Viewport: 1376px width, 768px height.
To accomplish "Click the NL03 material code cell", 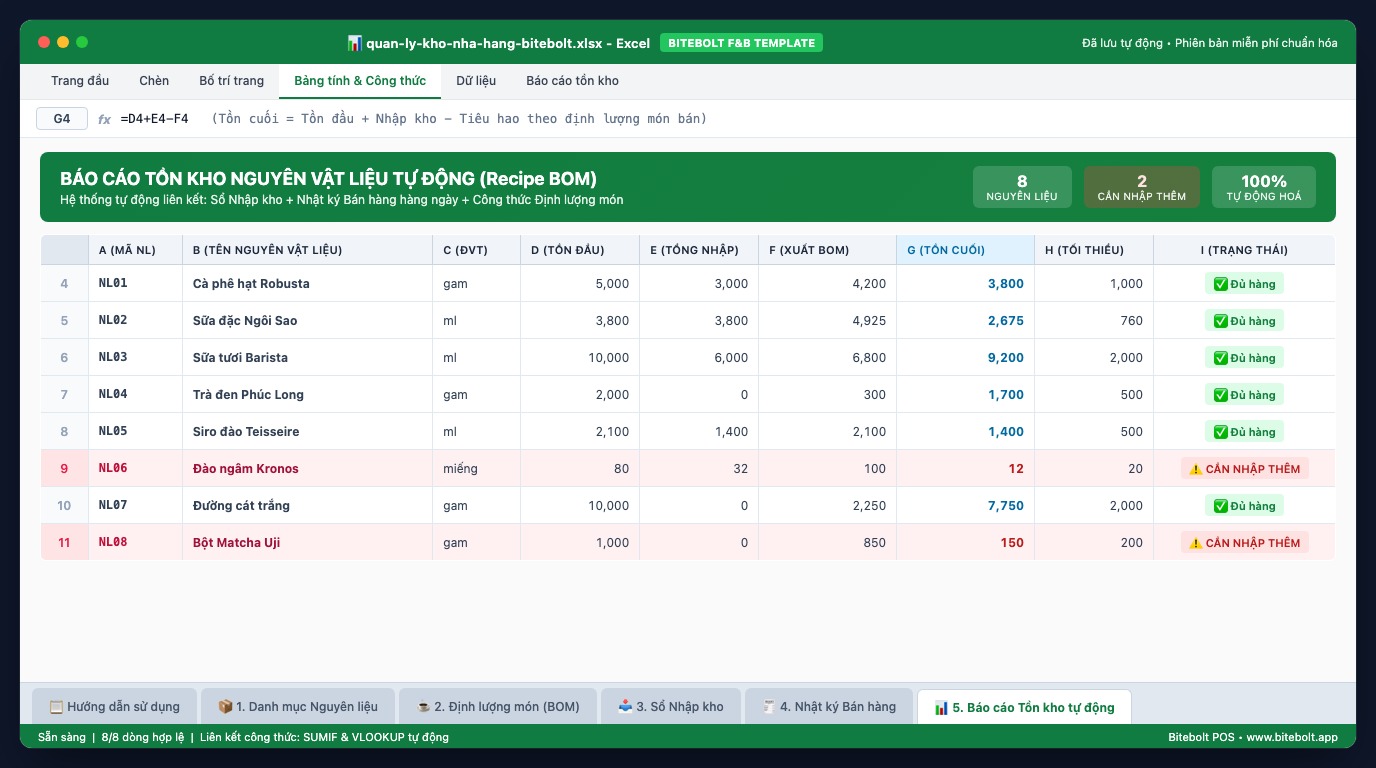I will coord(136,357).
